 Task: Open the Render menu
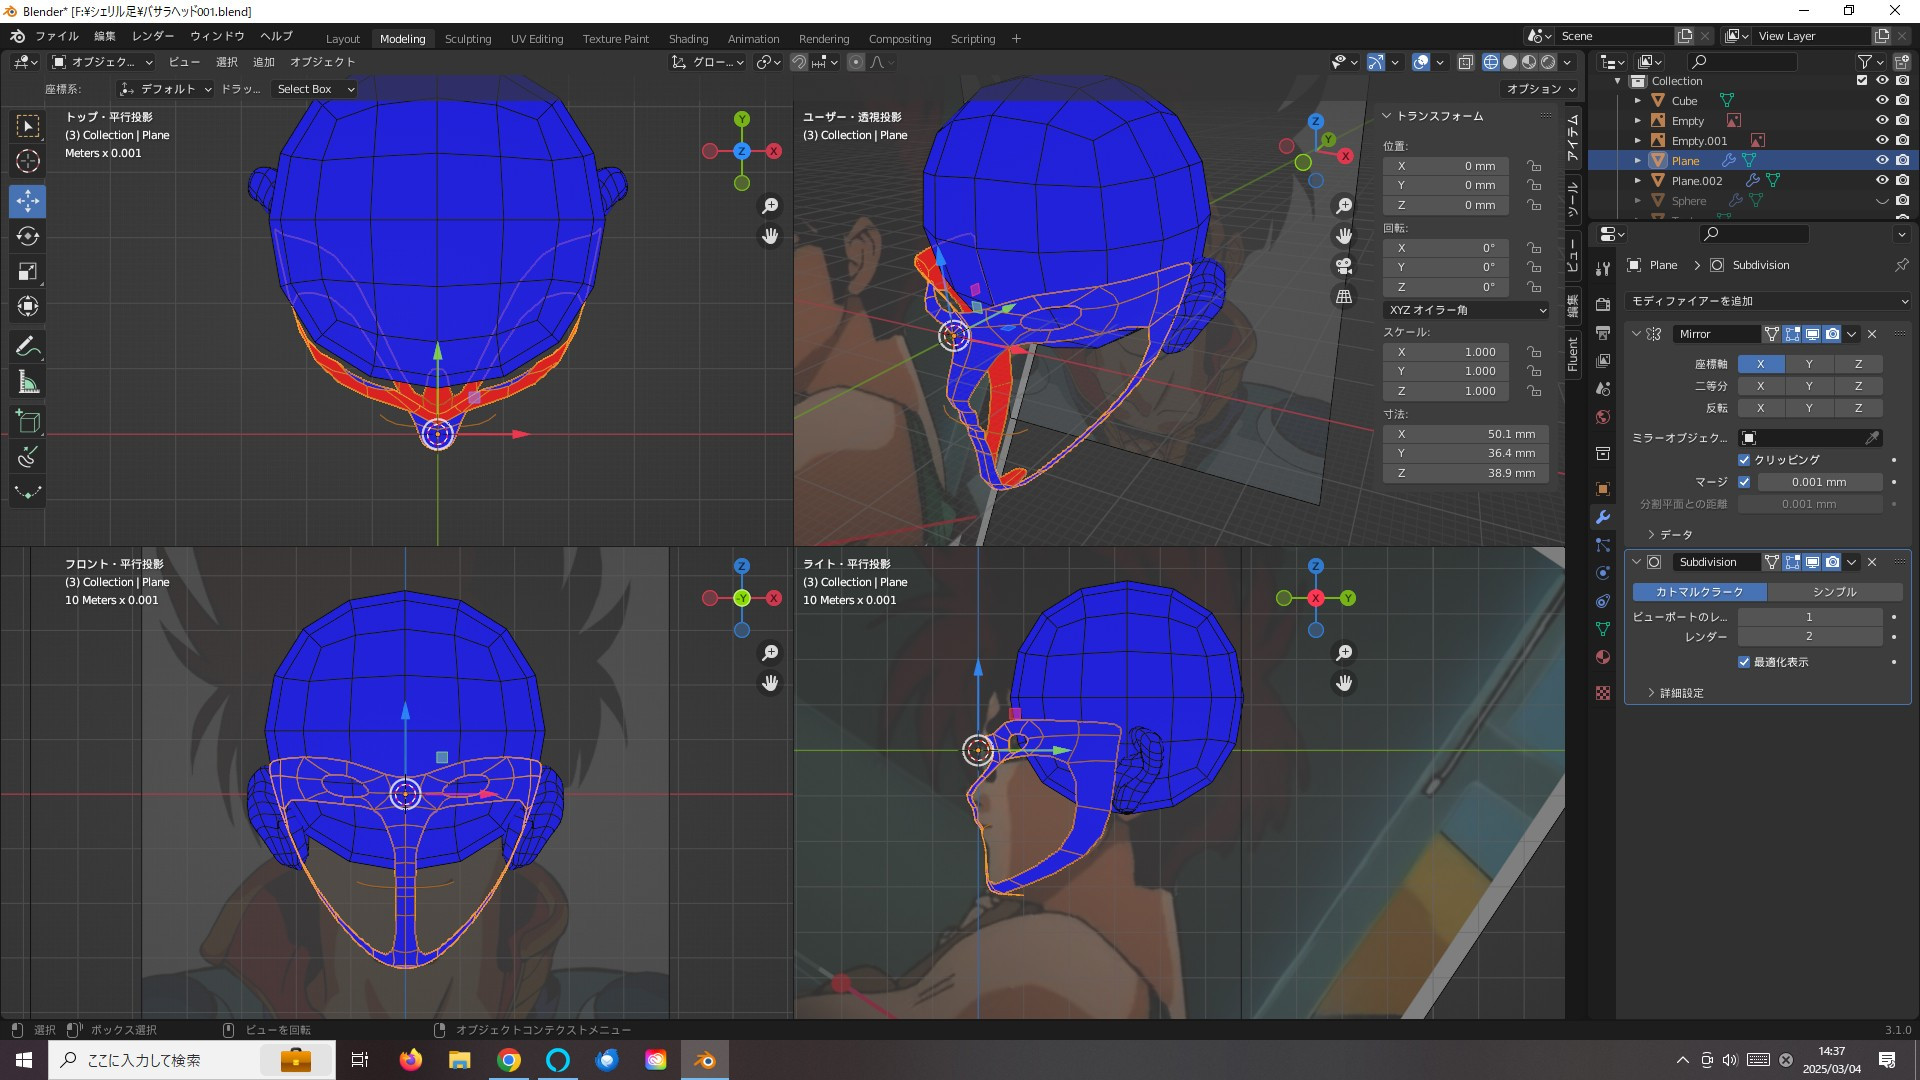153,36
